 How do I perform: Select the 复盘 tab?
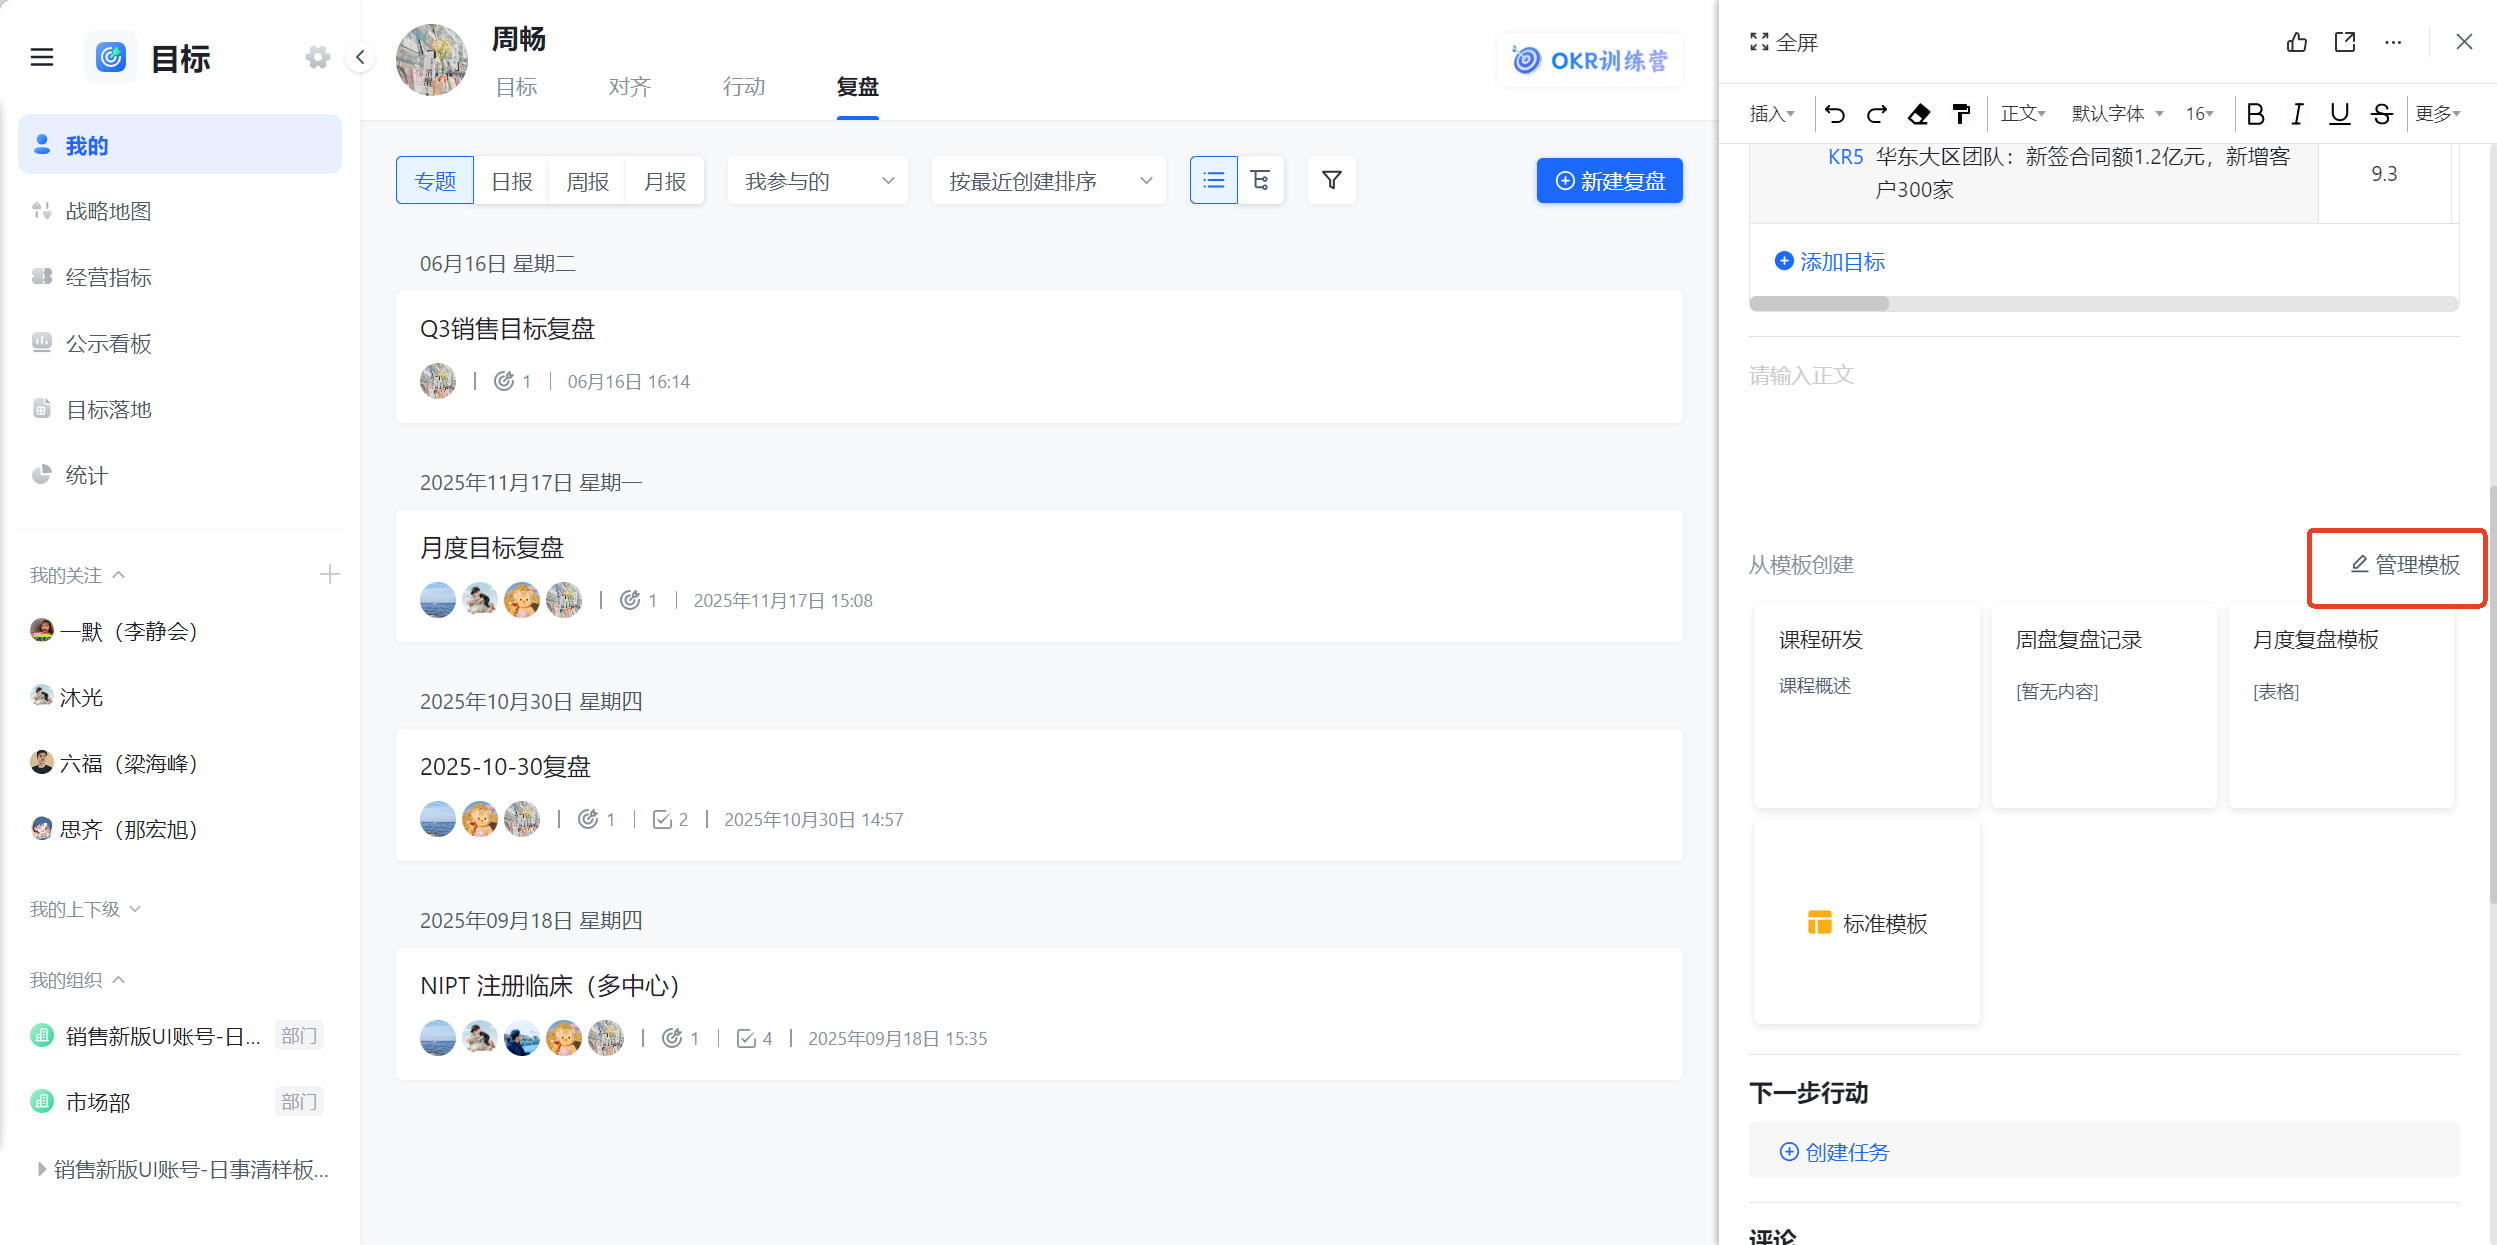pyautogui.click(x=857, y=87)
